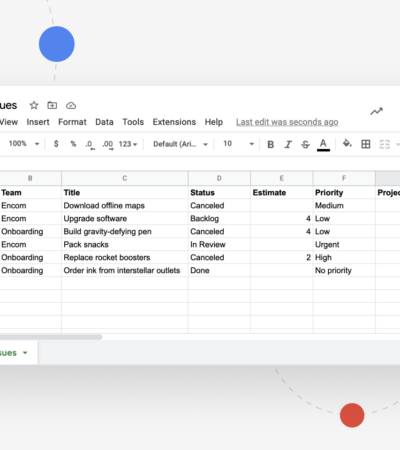Image resolution: width=400 pixels, height=450 pixels.
Task: Open the Extensions menu
Action: [x=174, y=122]
